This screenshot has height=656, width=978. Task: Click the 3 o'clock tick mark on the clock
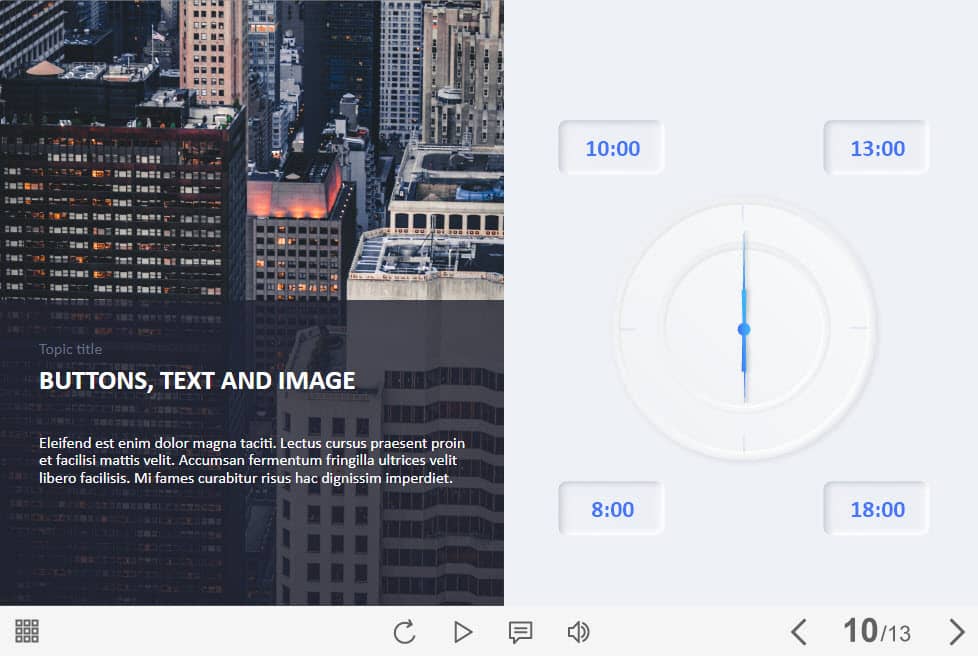(x=860, y=328)
